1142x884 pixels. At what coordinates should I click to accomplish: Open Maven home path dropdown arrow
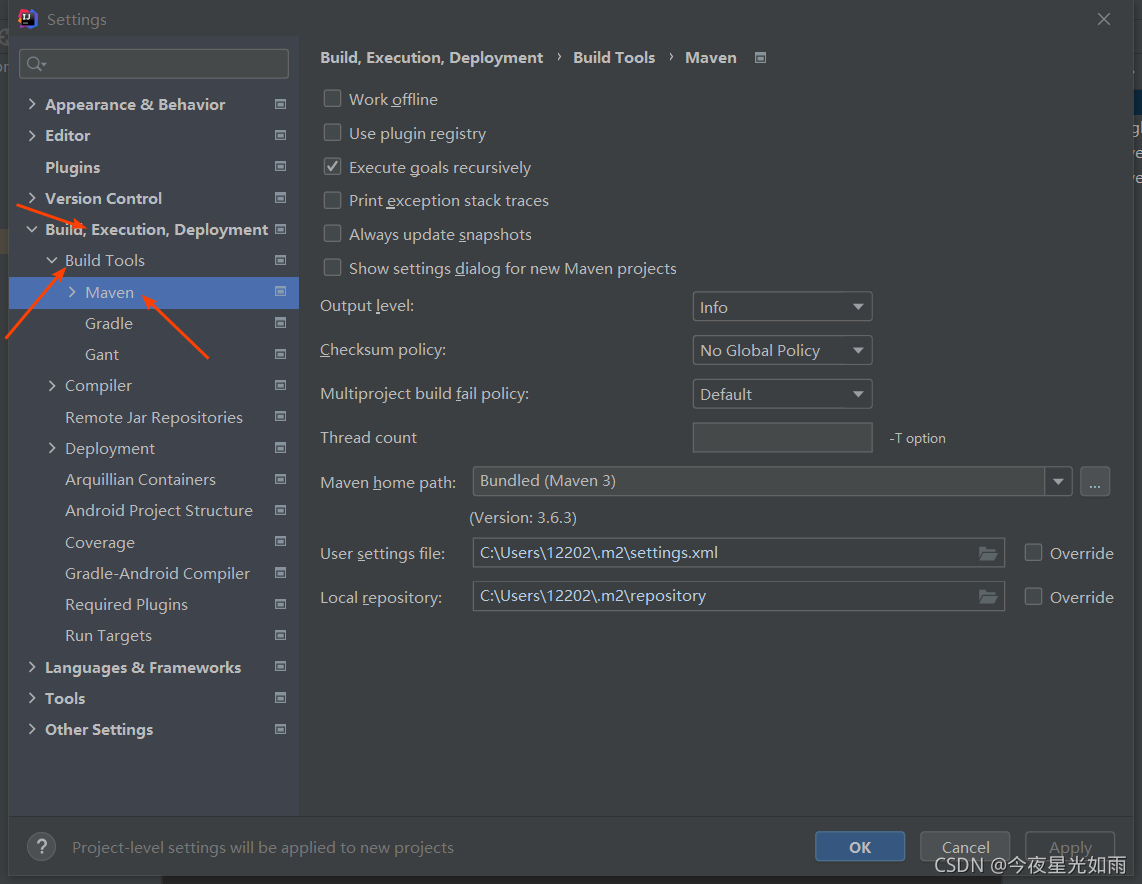point(1058,481)
